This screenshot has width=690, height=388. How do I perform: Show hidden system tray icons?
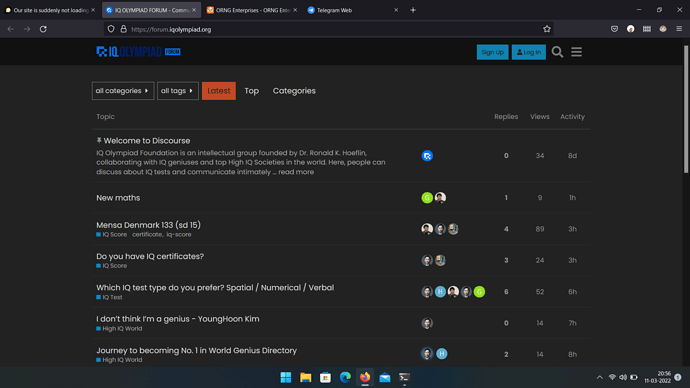tap(599, 377)
